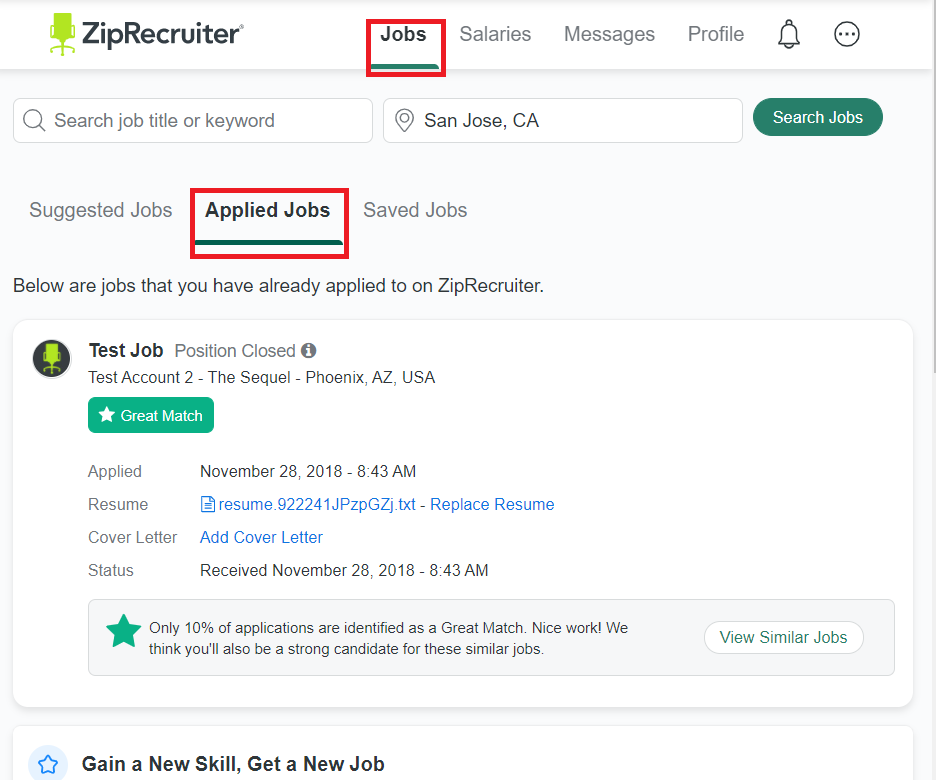The width and height of the screenshot is (936, 780).
Task: Click the resume document icon
Action: coord(207,504)
